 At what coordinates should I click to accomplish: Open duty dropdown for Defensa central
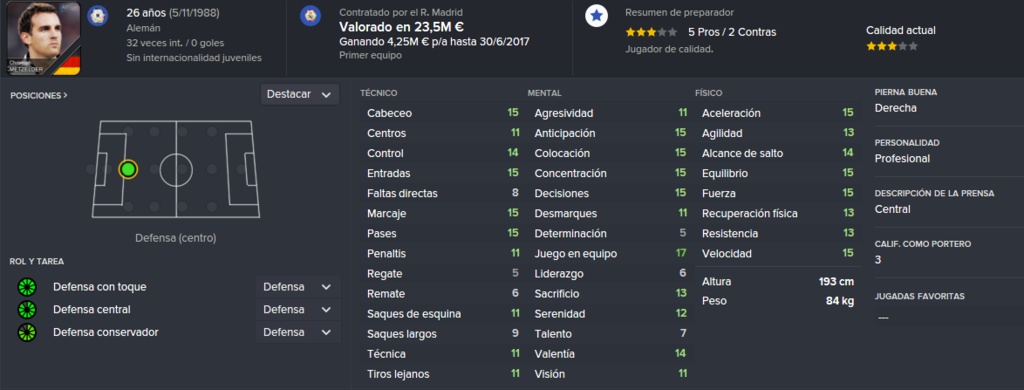point(297,310)
